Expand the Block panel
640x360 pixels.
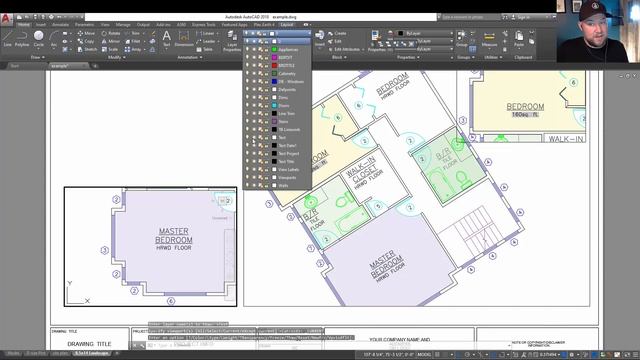(339, 58)
